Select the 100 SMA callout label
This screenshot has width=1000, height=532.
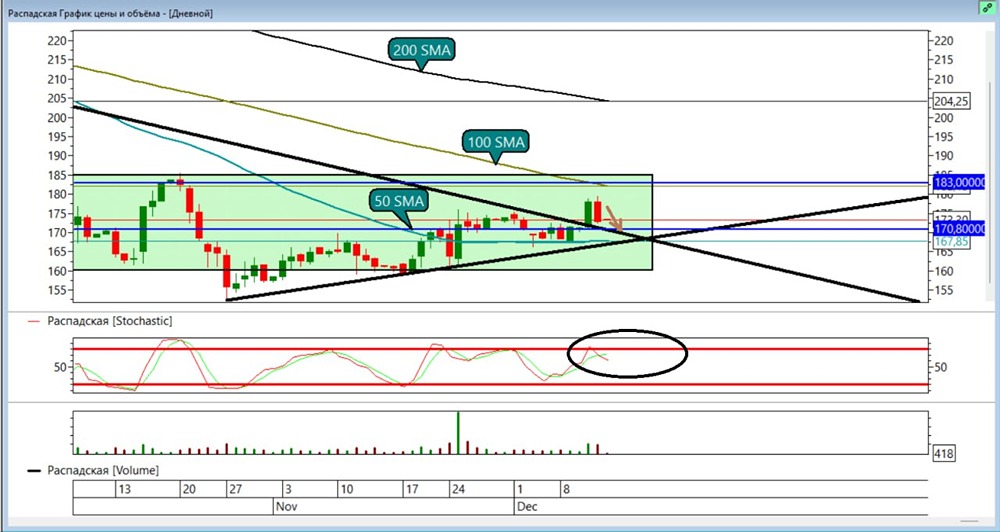point(496,142)
